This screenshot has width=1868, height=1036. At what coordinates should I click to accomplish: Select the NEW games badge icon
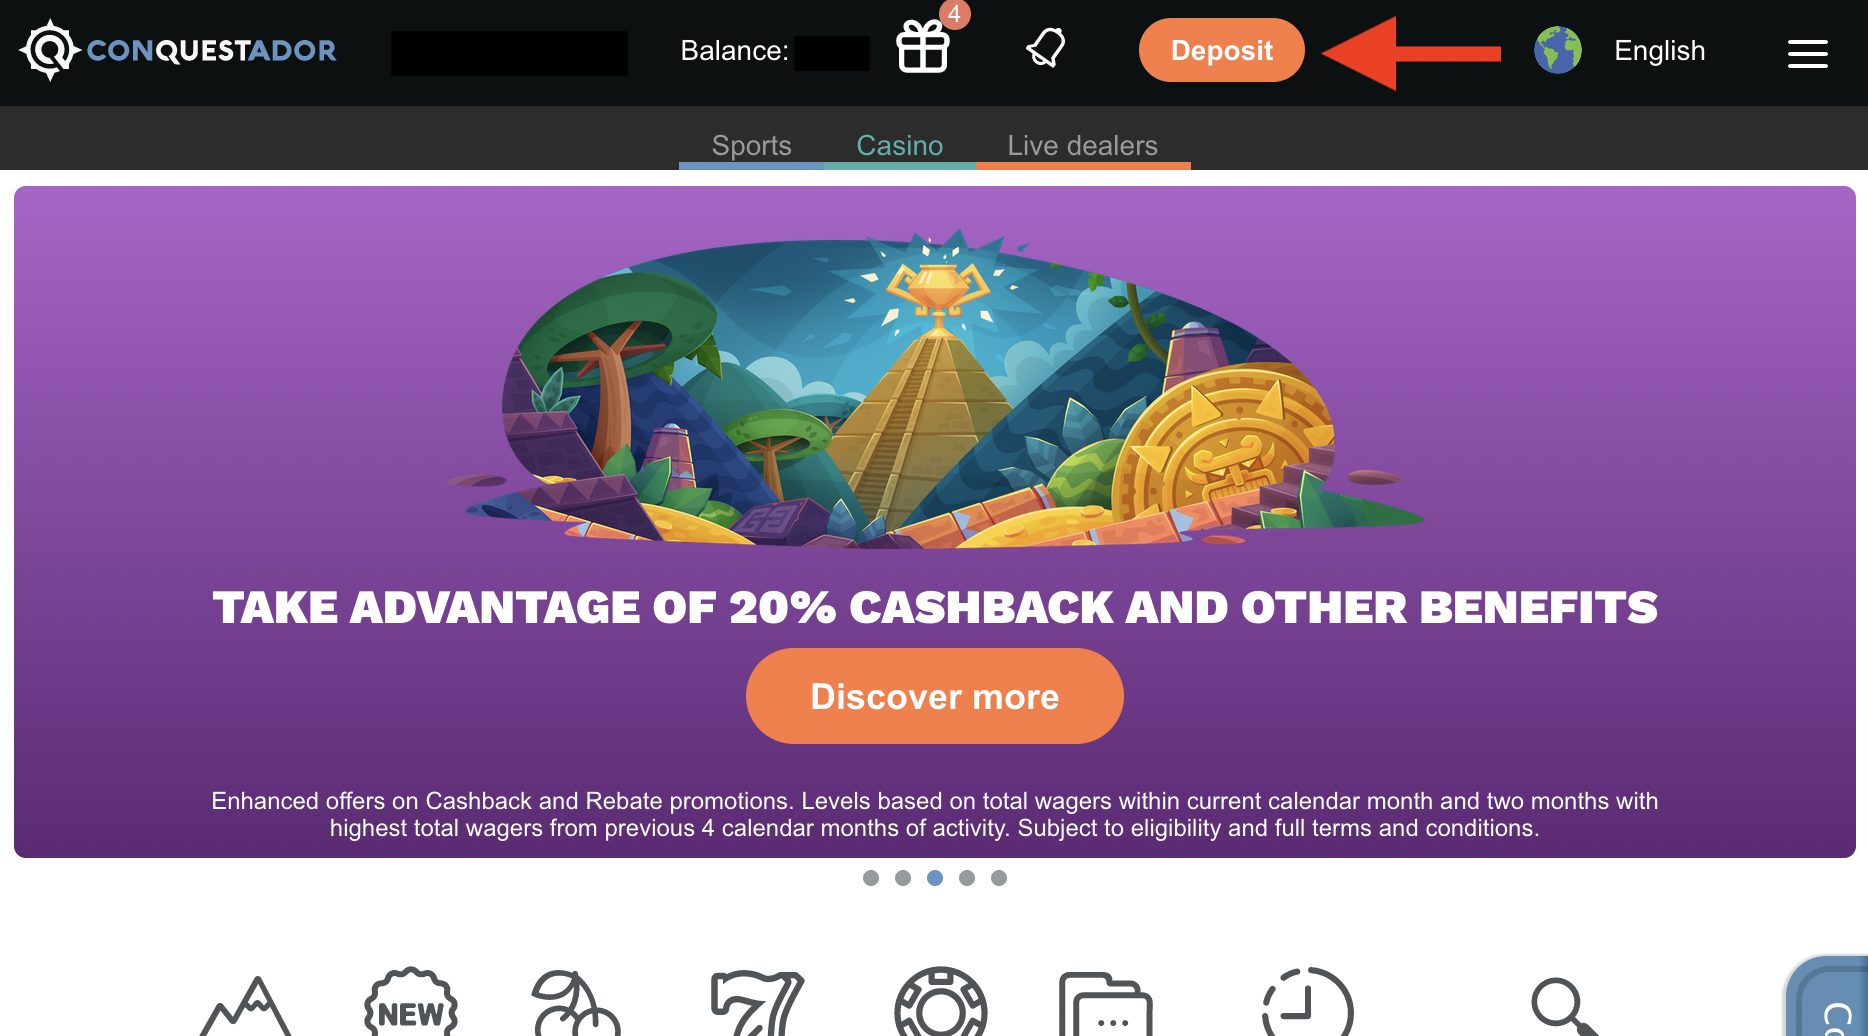click(x=411, y=1002)
